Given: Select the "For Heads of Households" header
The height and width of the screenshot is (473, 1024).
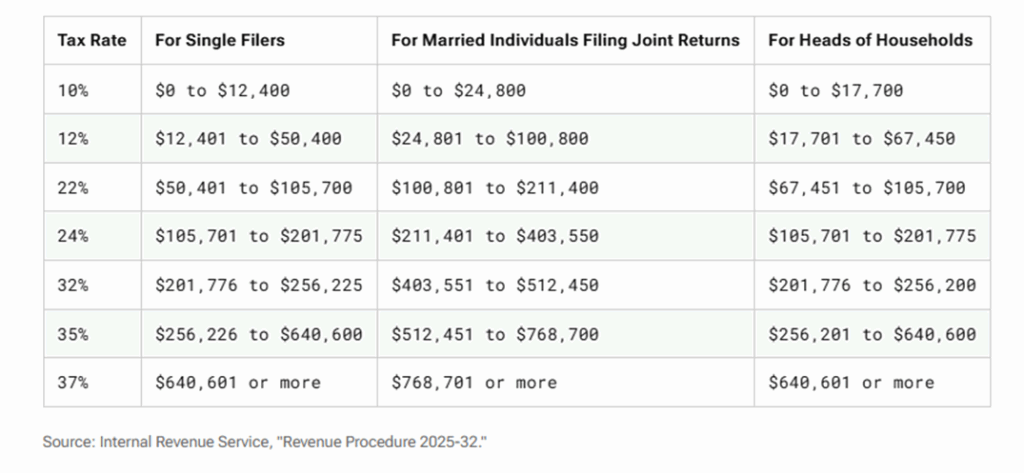Looking at the screenshot, I should click(870, 41).
